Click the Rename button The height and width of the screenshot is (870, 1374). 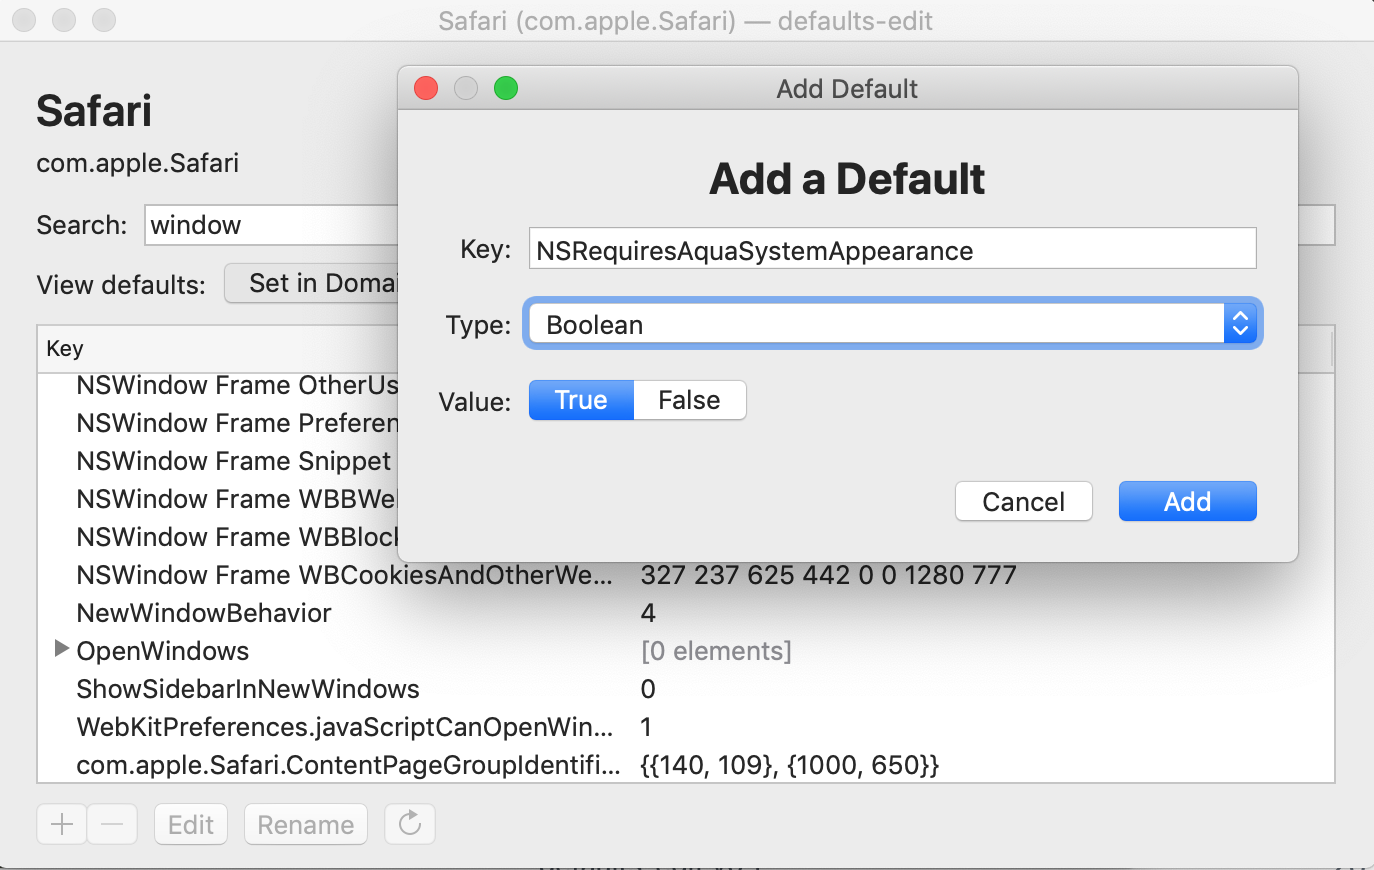[306, 824]
